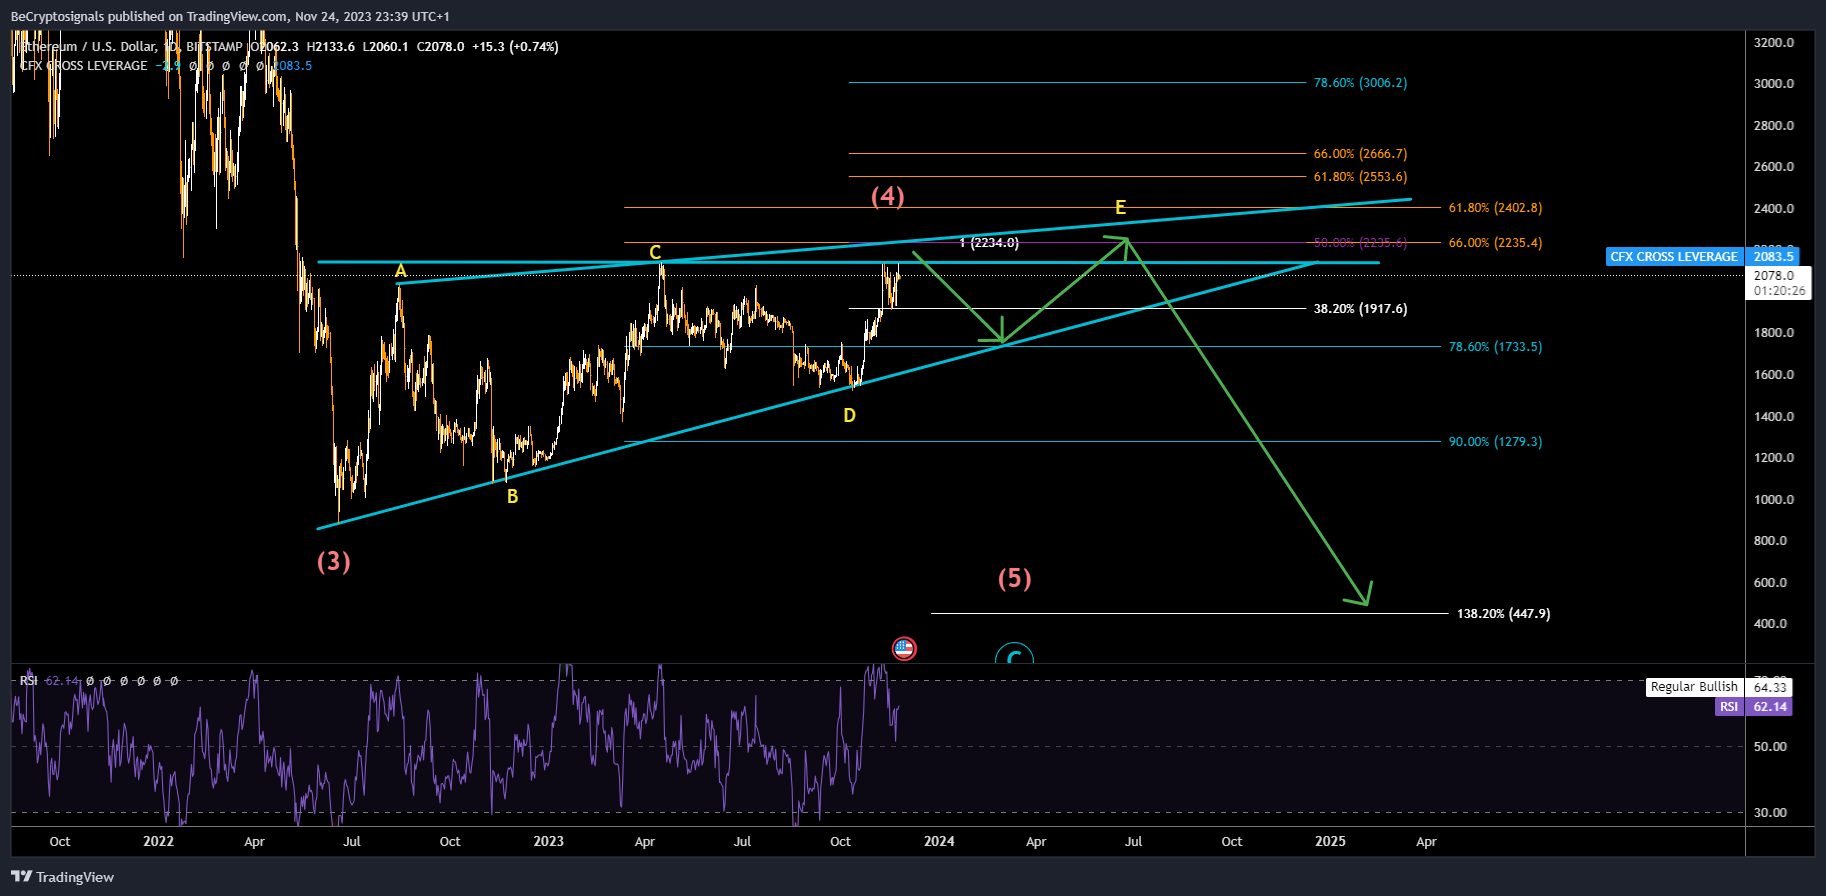The width and height of the screenshot is (1826, 896).
Task: Click 2024 on the time axis
Action: click(x=939, y=841)
